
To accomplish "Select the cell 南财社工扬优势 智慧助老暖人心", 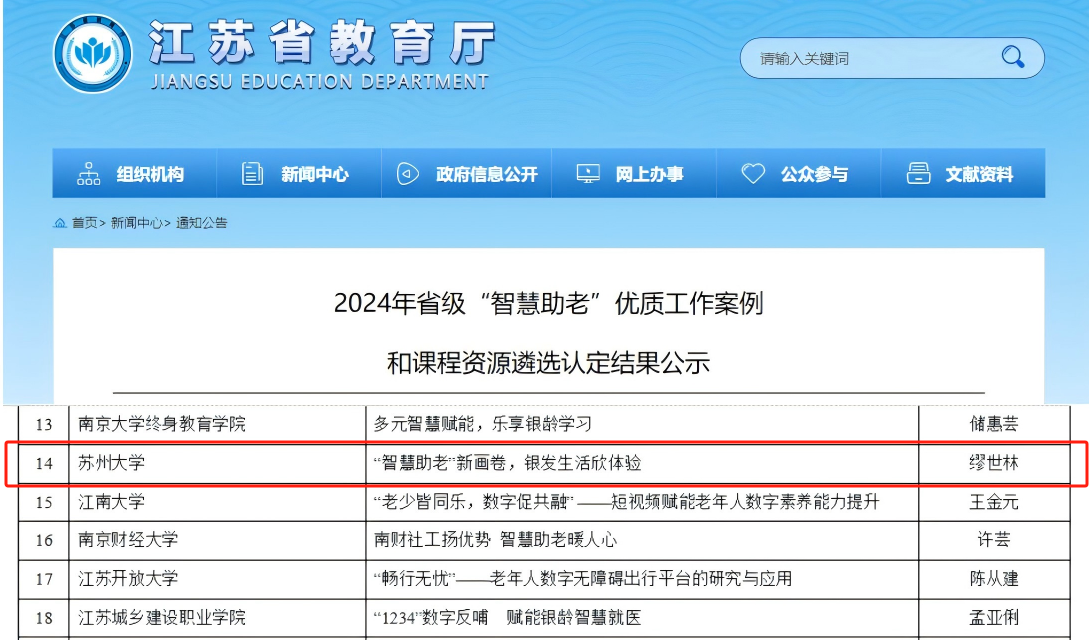I will coord(642,540).
